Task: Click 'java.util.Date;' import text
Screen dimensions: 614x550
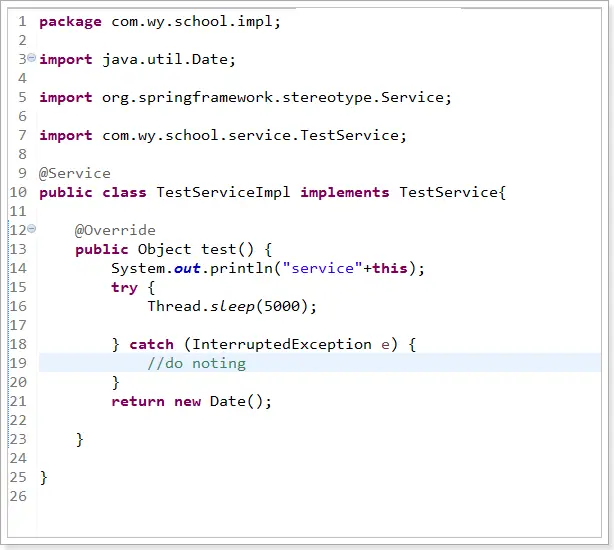Action: pyautogui.click(x=169, y=60)
